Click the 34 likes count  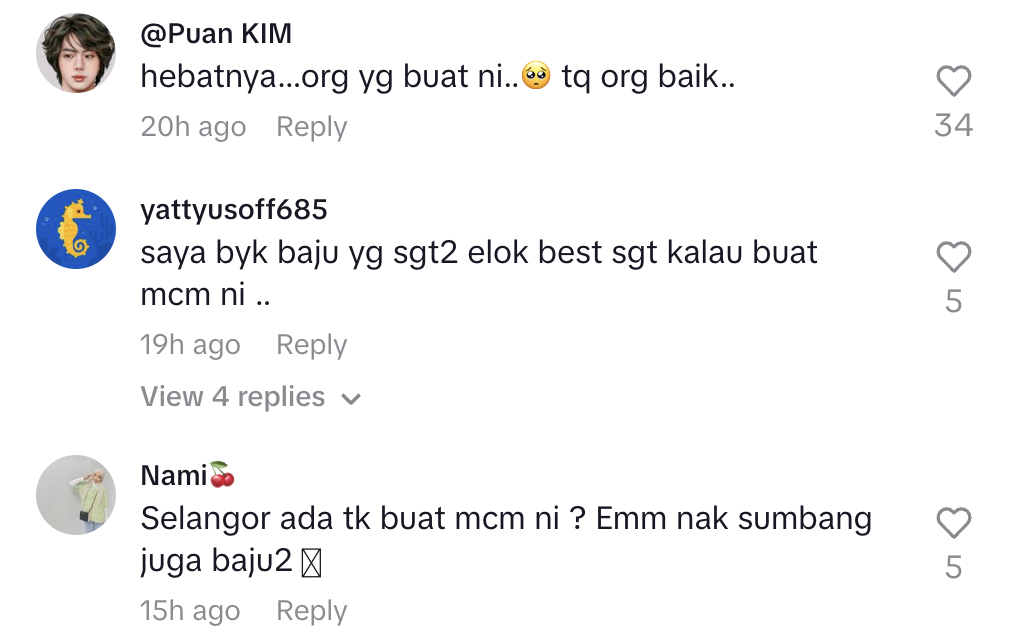[x=953, y=126]
